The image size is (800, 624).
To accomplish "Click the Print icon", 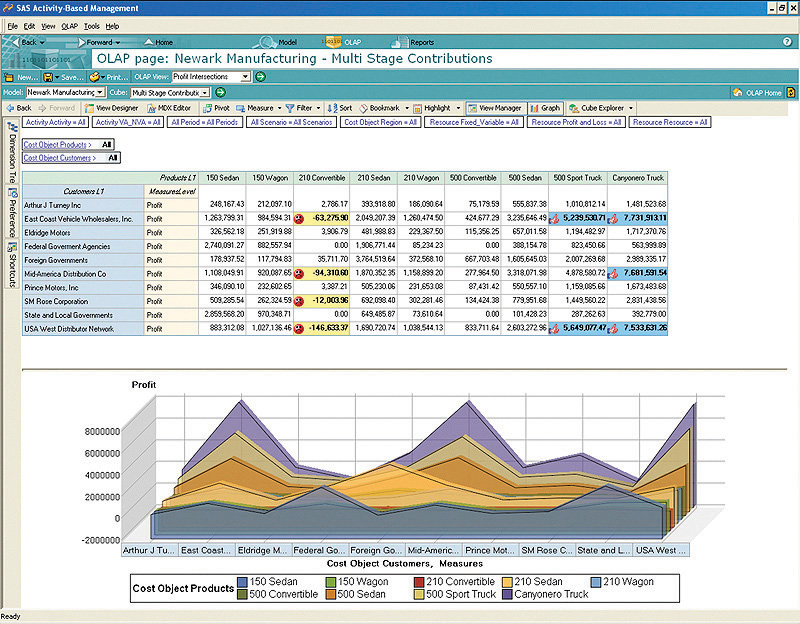I will pyautogui.click(x=94, y=77).
